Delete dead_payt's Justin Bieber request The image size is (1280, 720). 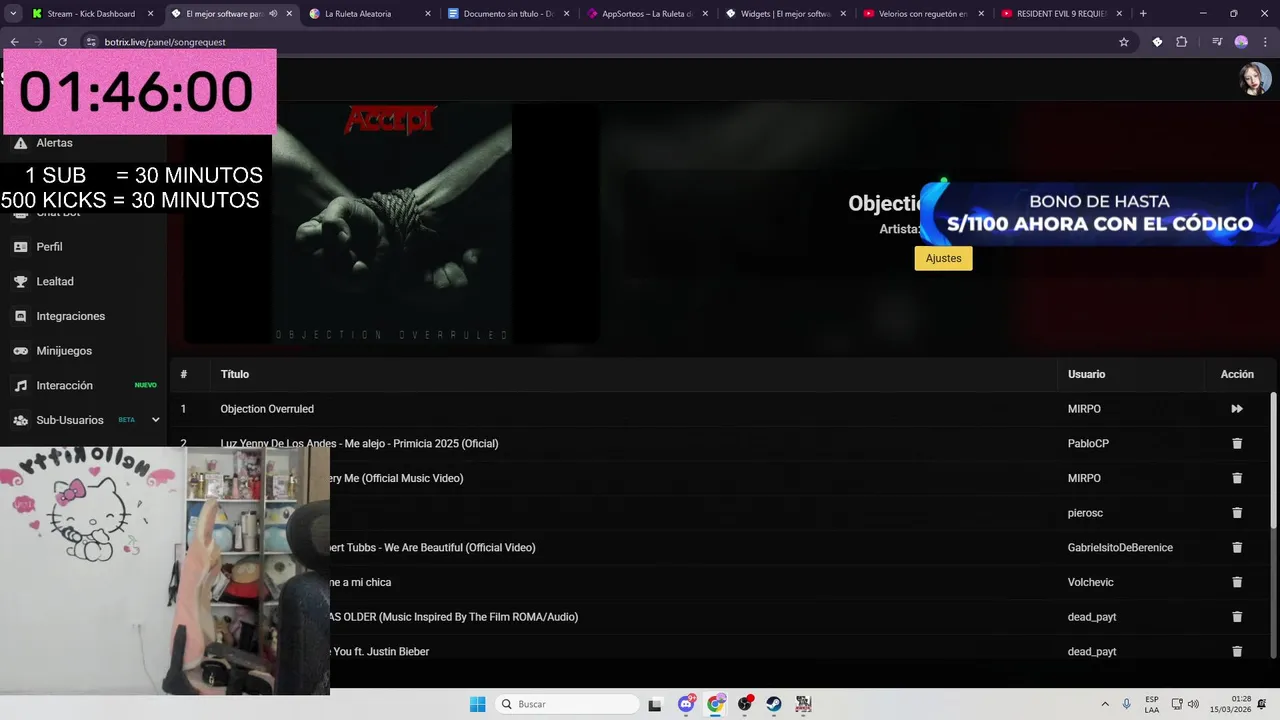1237,651
